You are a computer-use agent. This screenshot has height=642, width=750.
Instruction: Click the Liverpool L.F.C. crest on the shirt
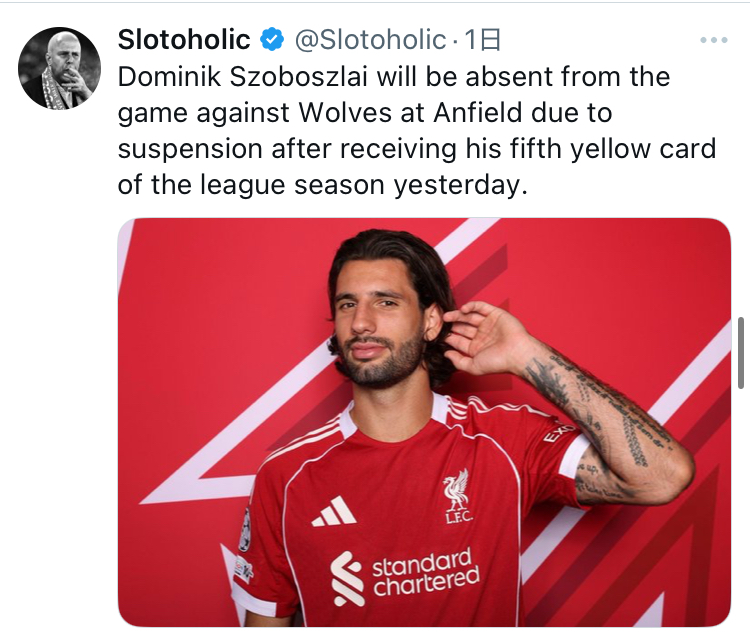click(x=457, y=495)
